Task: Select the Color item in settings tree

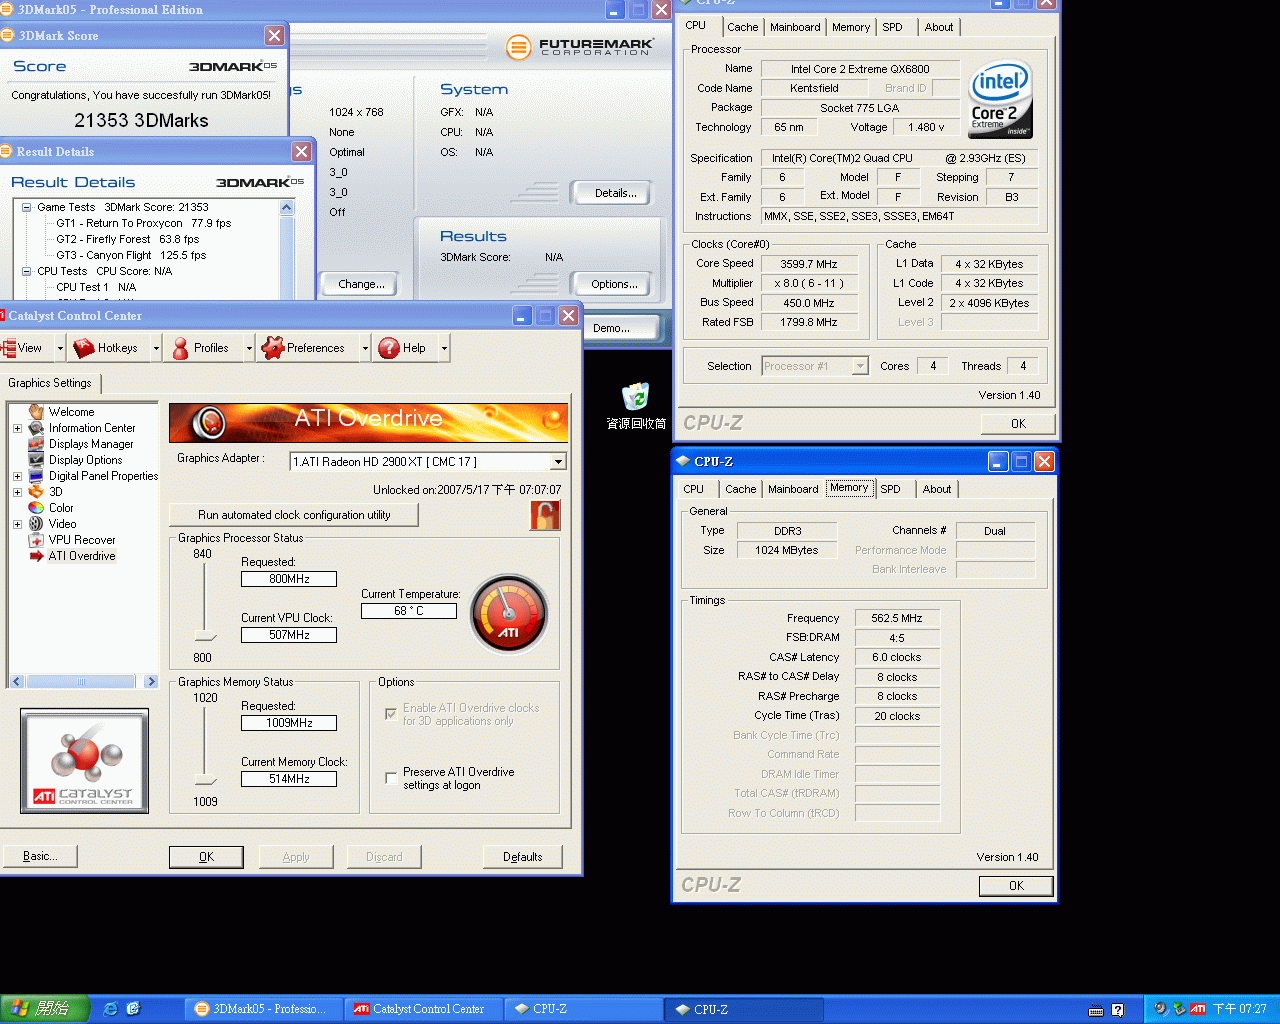Action: (61, 508)
